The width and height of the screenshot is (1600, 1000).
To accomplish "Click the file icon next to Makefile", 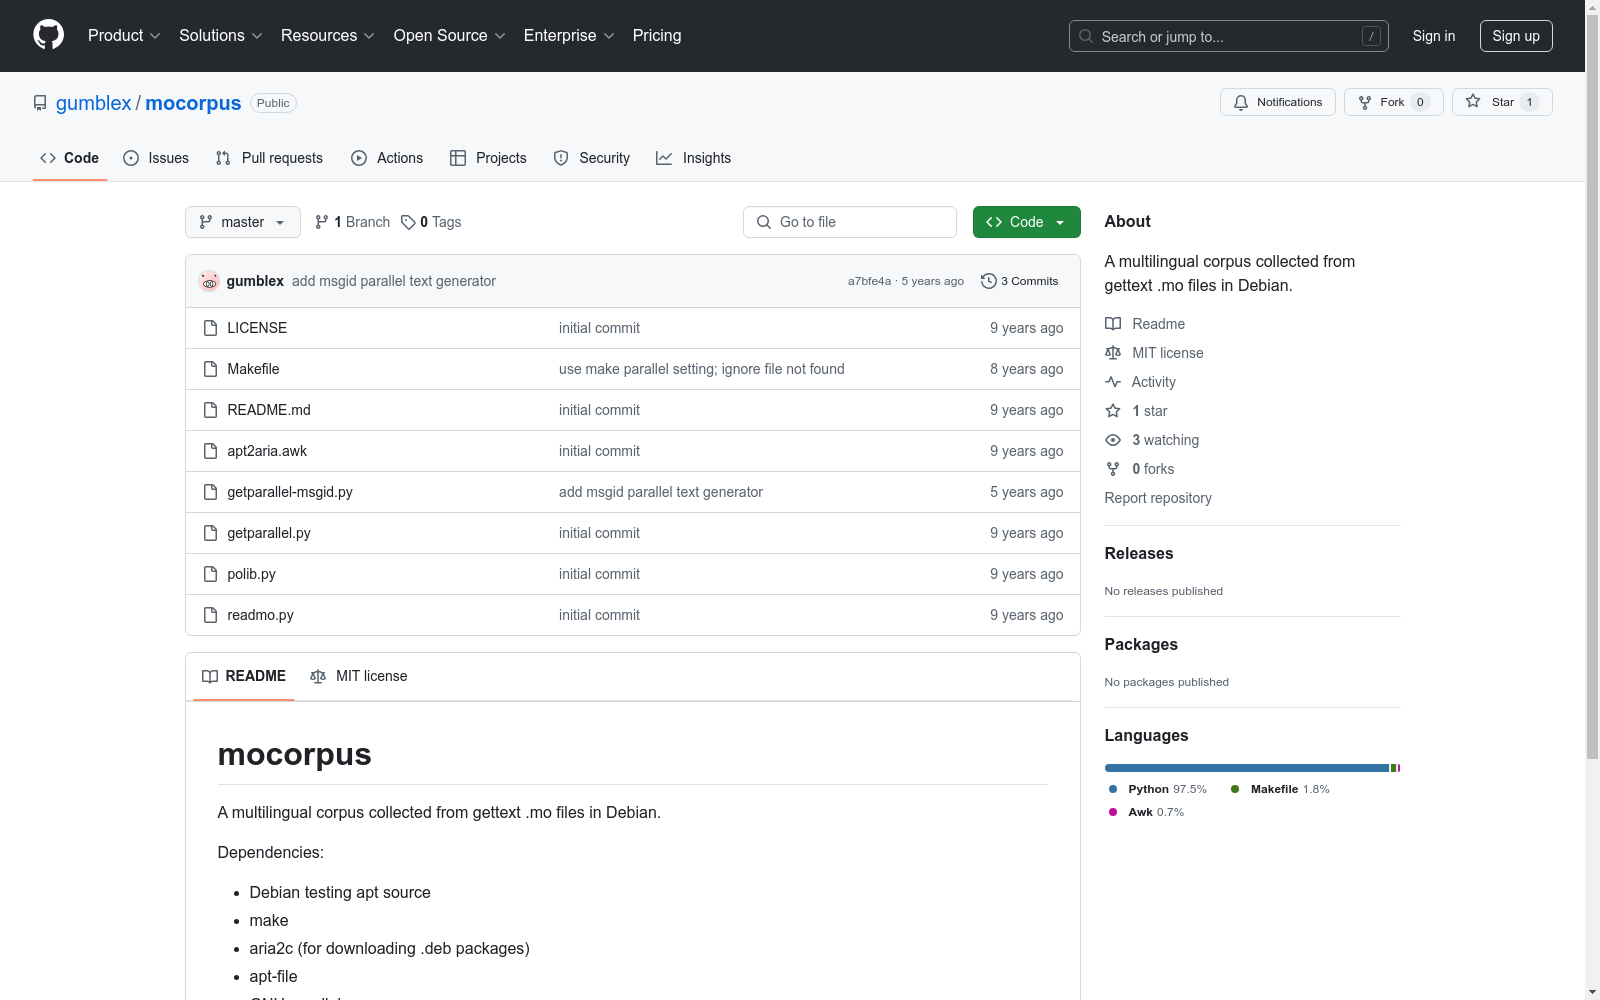I will click(210, 369).
